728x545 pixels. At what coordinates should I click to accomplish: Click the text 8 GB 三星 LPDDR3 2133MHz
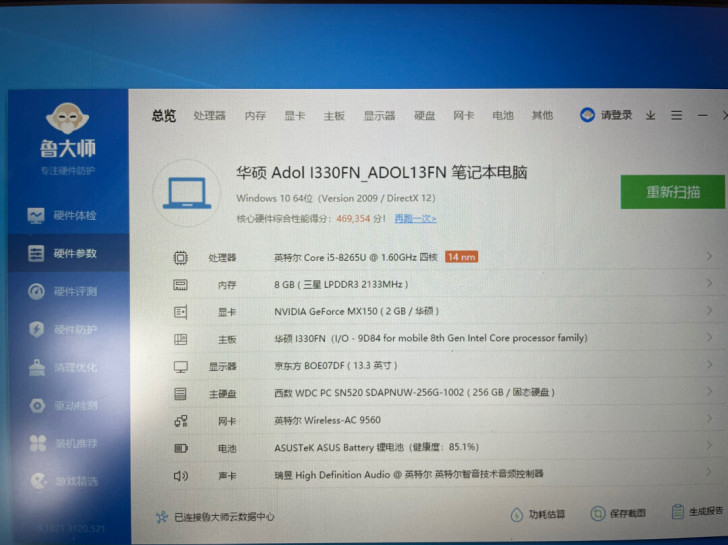(x=341, y=284)
